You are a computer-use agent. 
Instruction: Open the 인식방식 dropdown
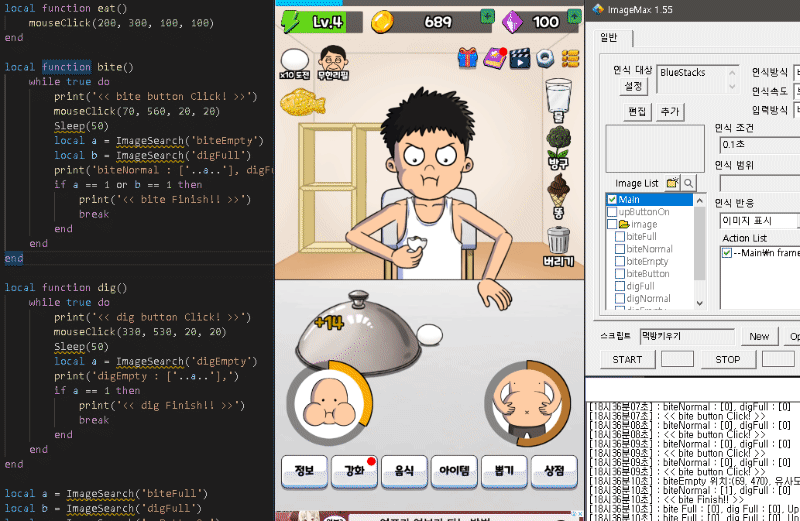796,72
